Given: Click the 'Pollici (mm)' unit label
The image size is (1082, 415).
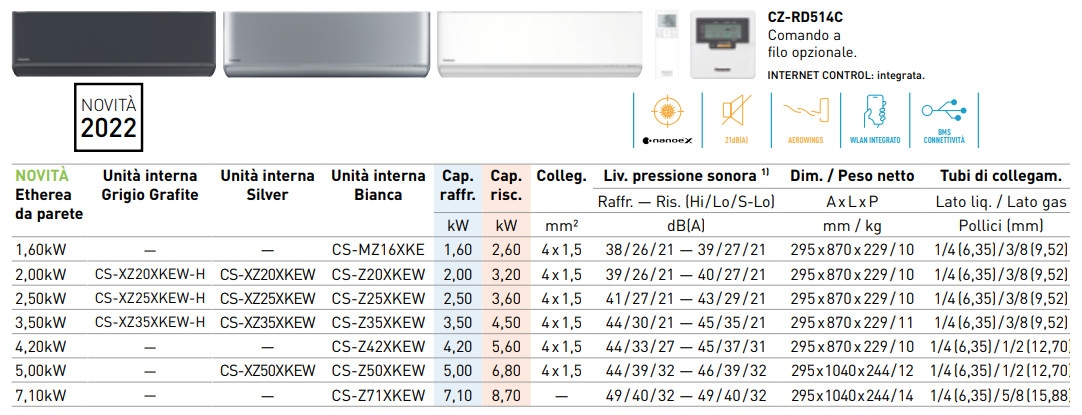Looking at the screenshot, I should coord(1001,225).
